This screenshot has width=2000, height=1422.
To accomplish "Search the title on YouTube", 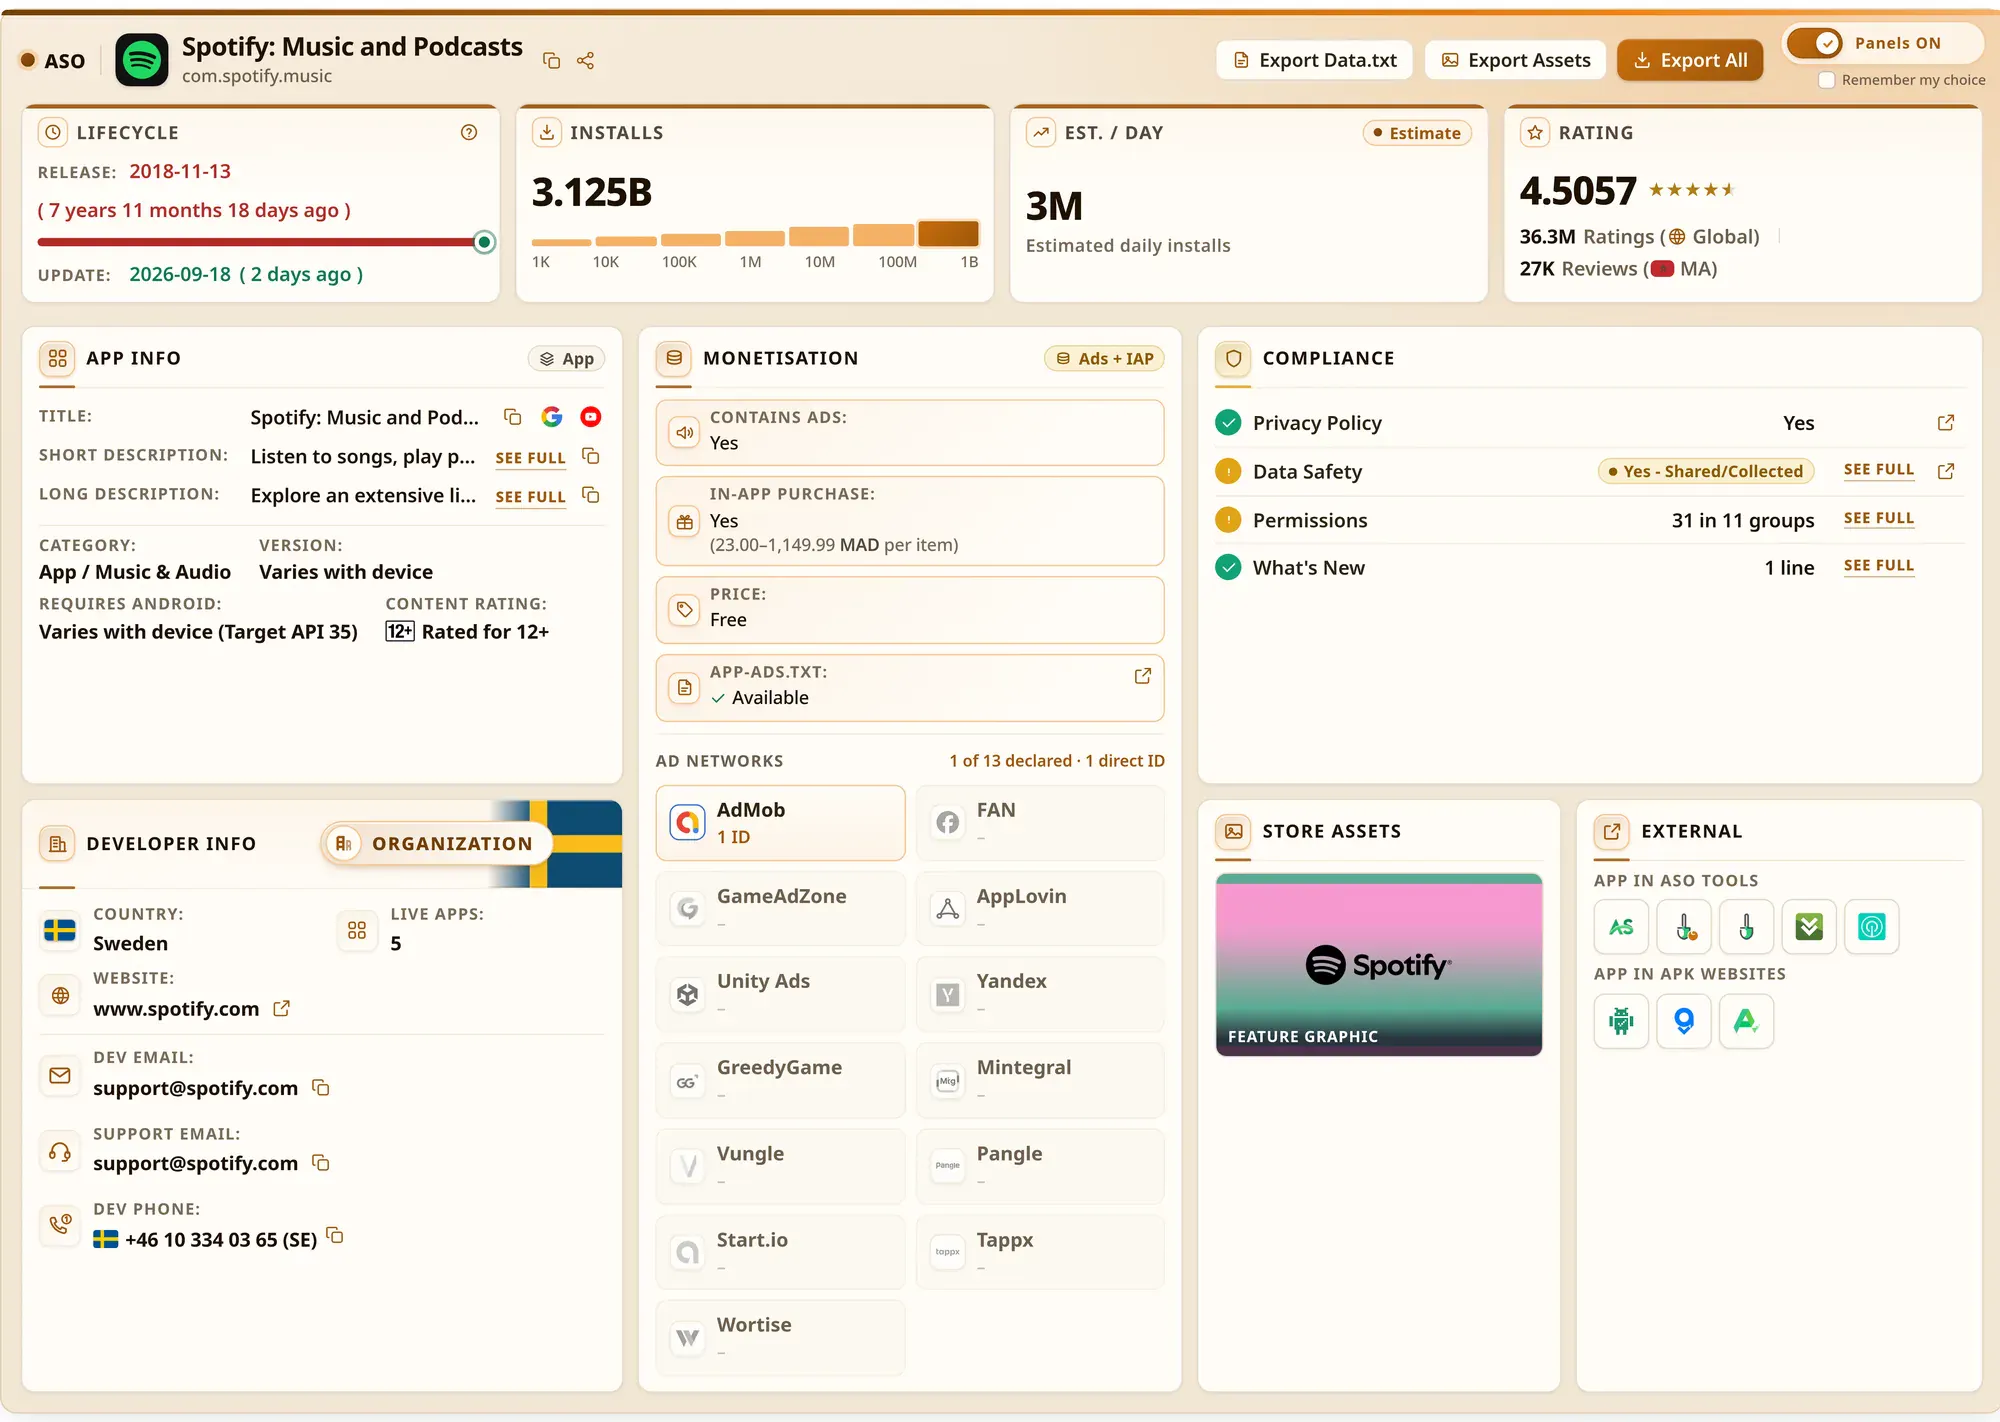I will click(591, 417).
